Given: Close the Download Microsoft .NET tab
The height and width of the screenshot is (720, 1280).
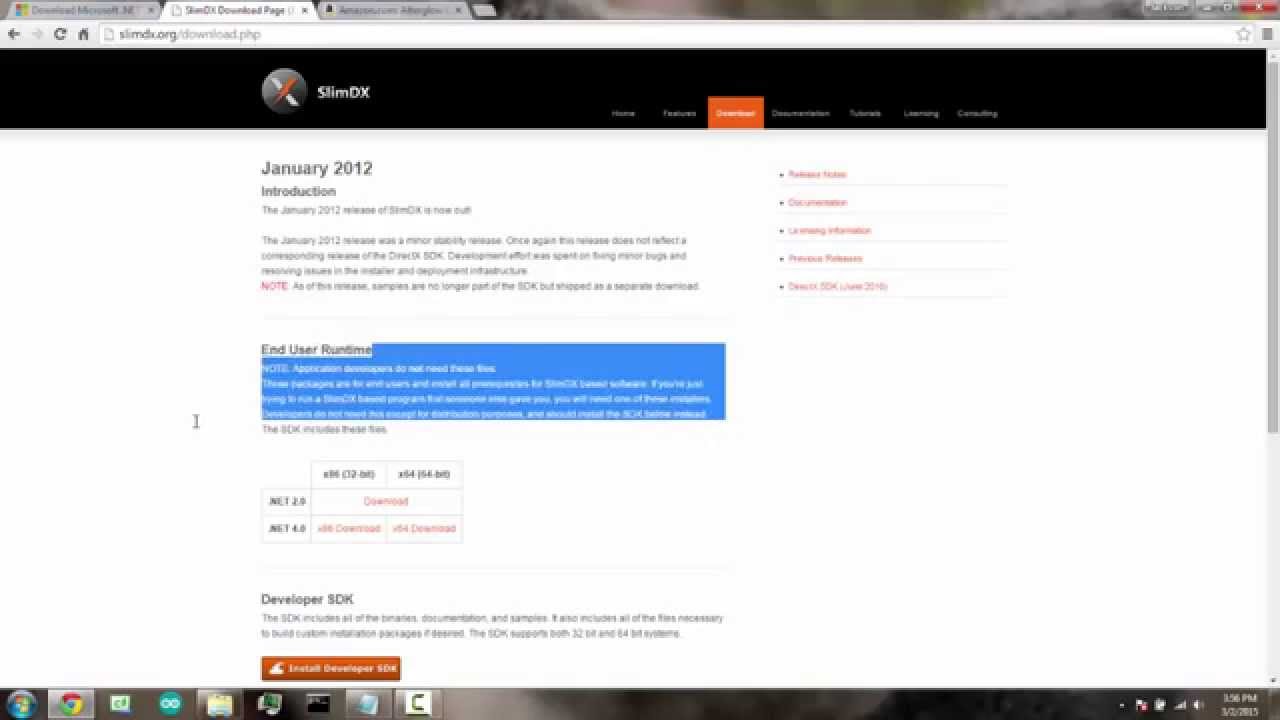Looking at the screenshot, I should (151, 10).
